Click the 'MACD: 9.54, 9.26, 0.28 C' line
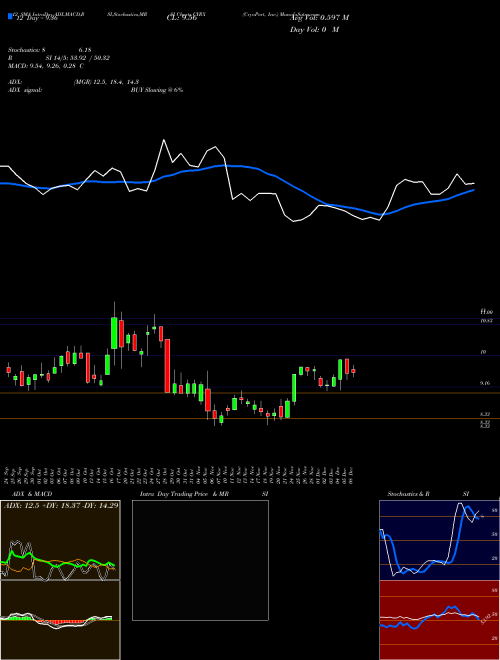This screenshot has width=500, height=660. (x=46, y=66)
